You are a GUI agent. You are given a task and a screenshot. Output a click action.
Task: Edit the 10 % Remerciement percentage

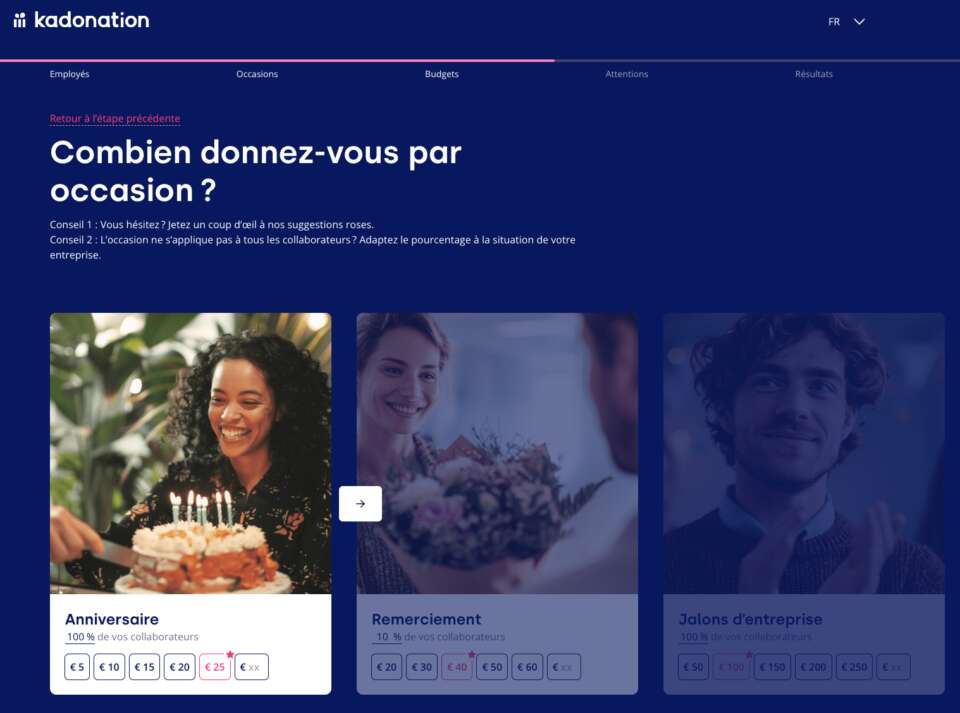[387, 637]
